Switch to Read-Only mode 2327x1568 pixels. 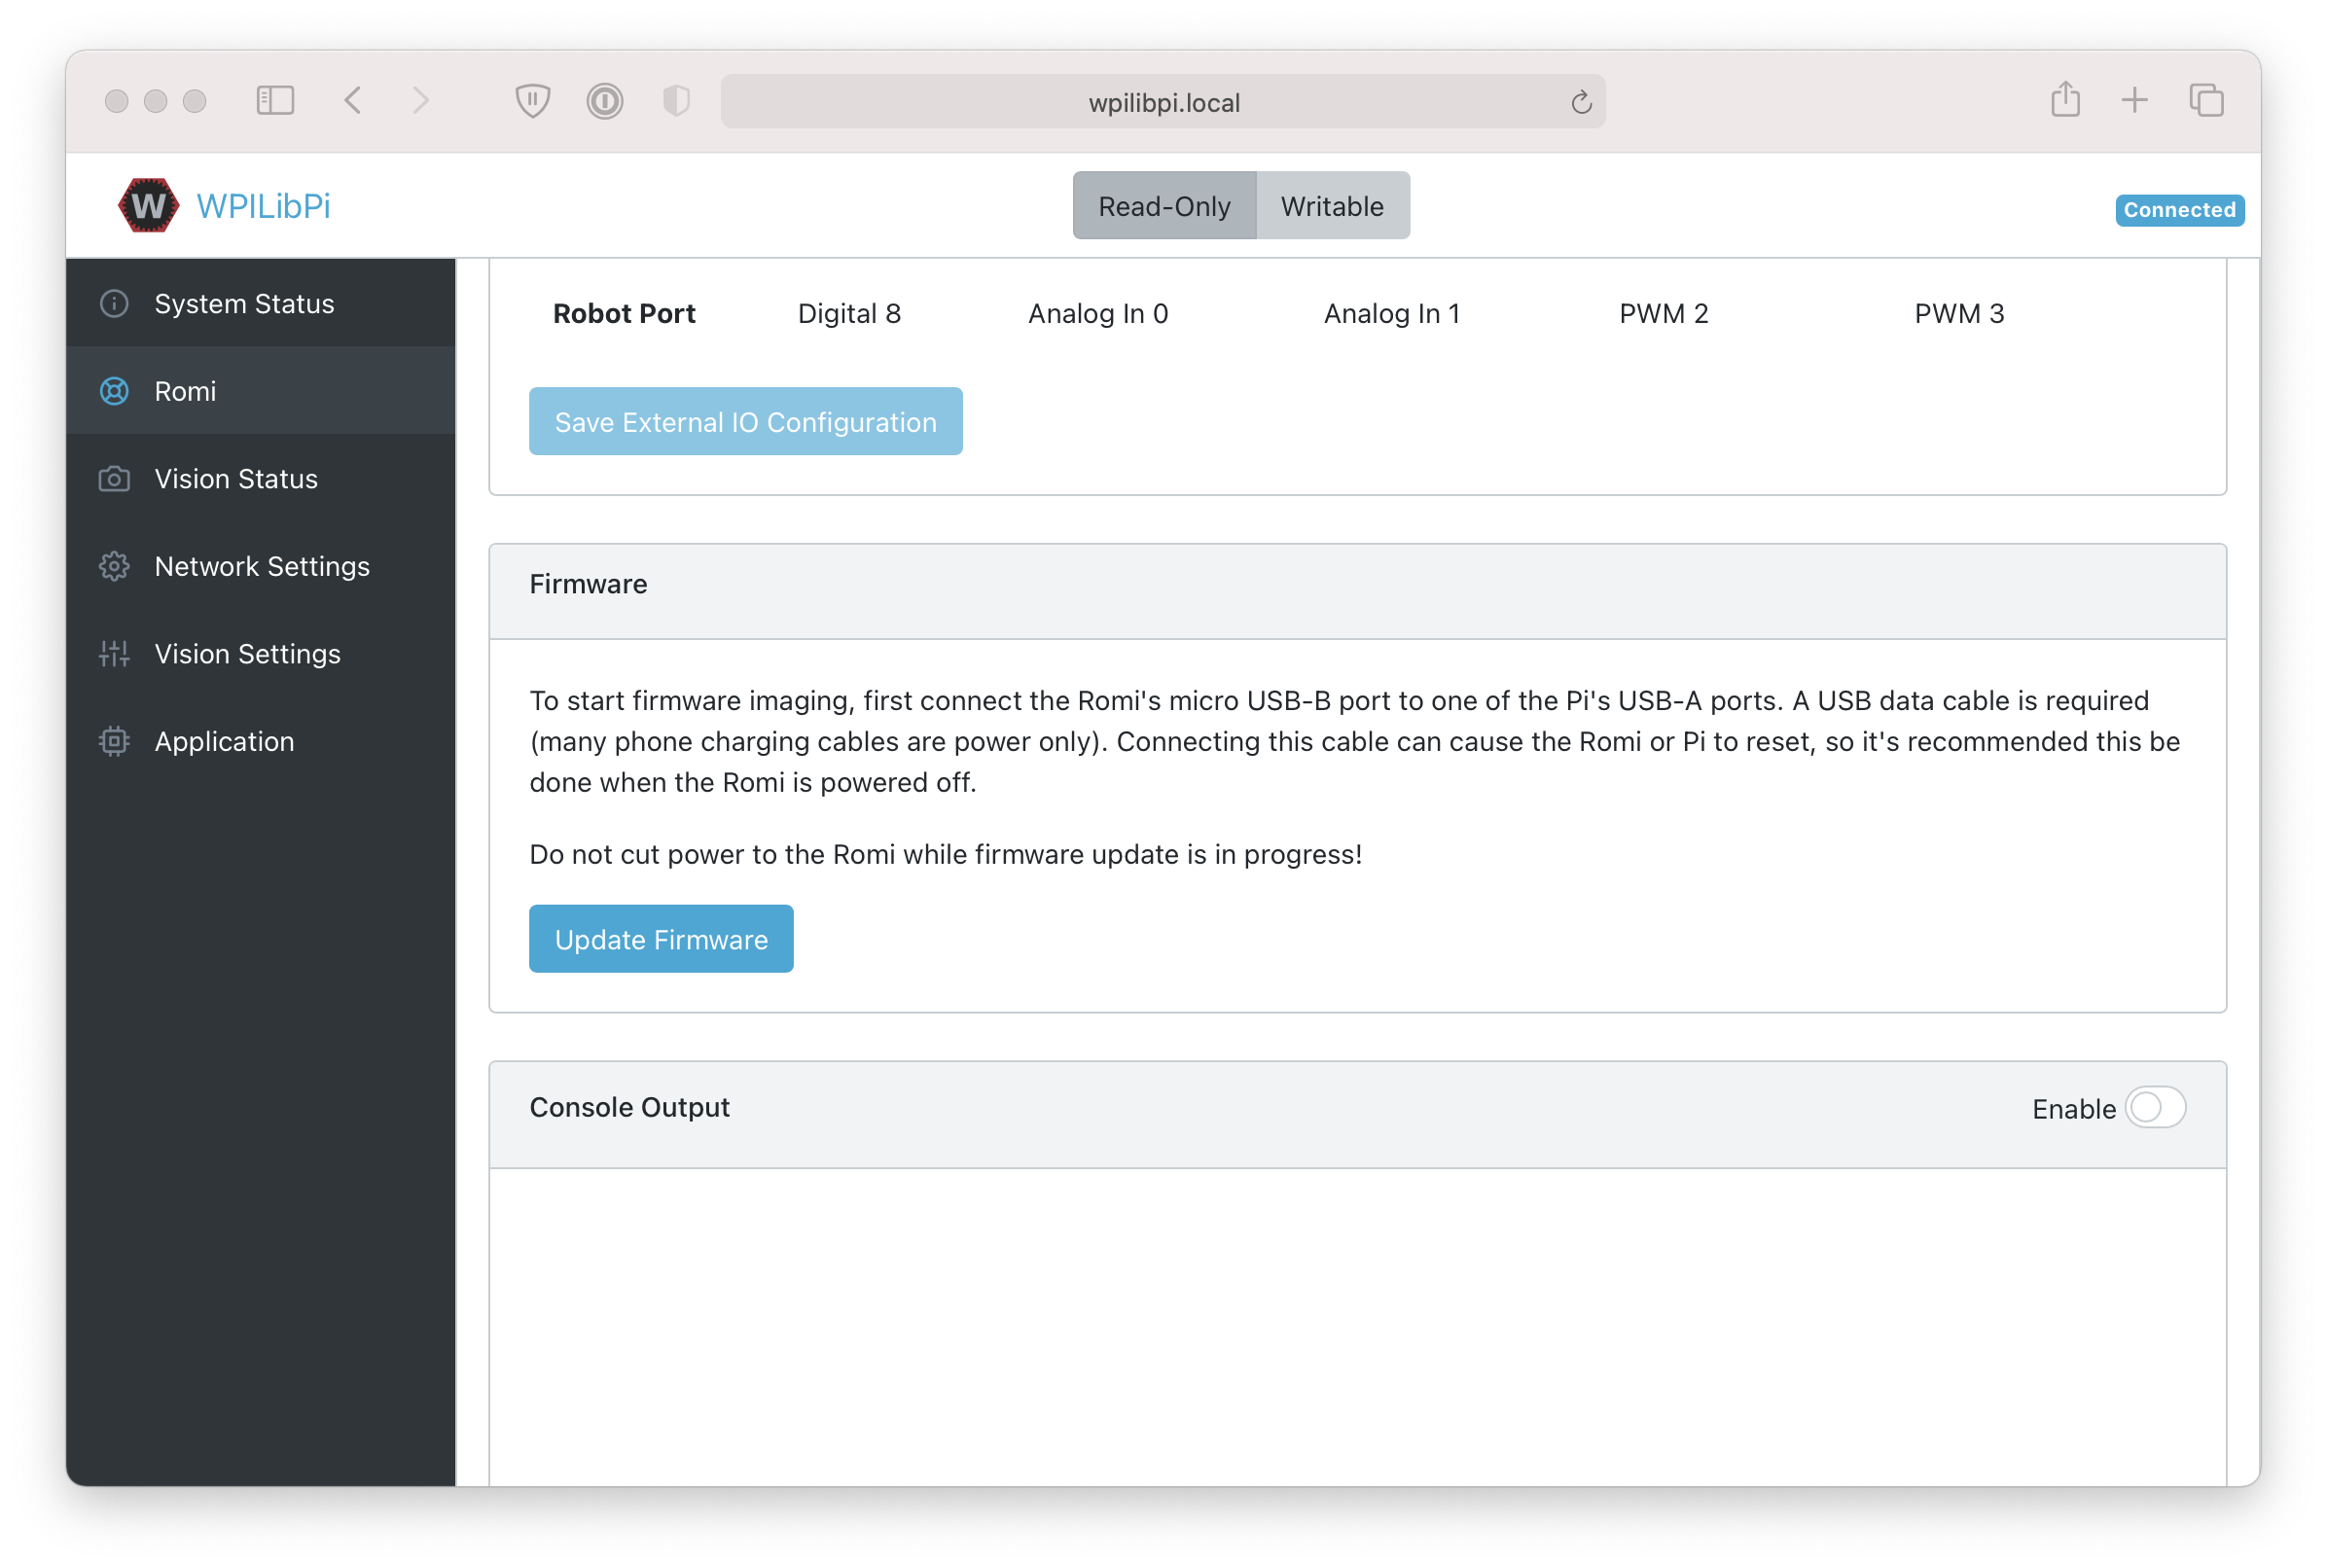[x=1163, y=206]
